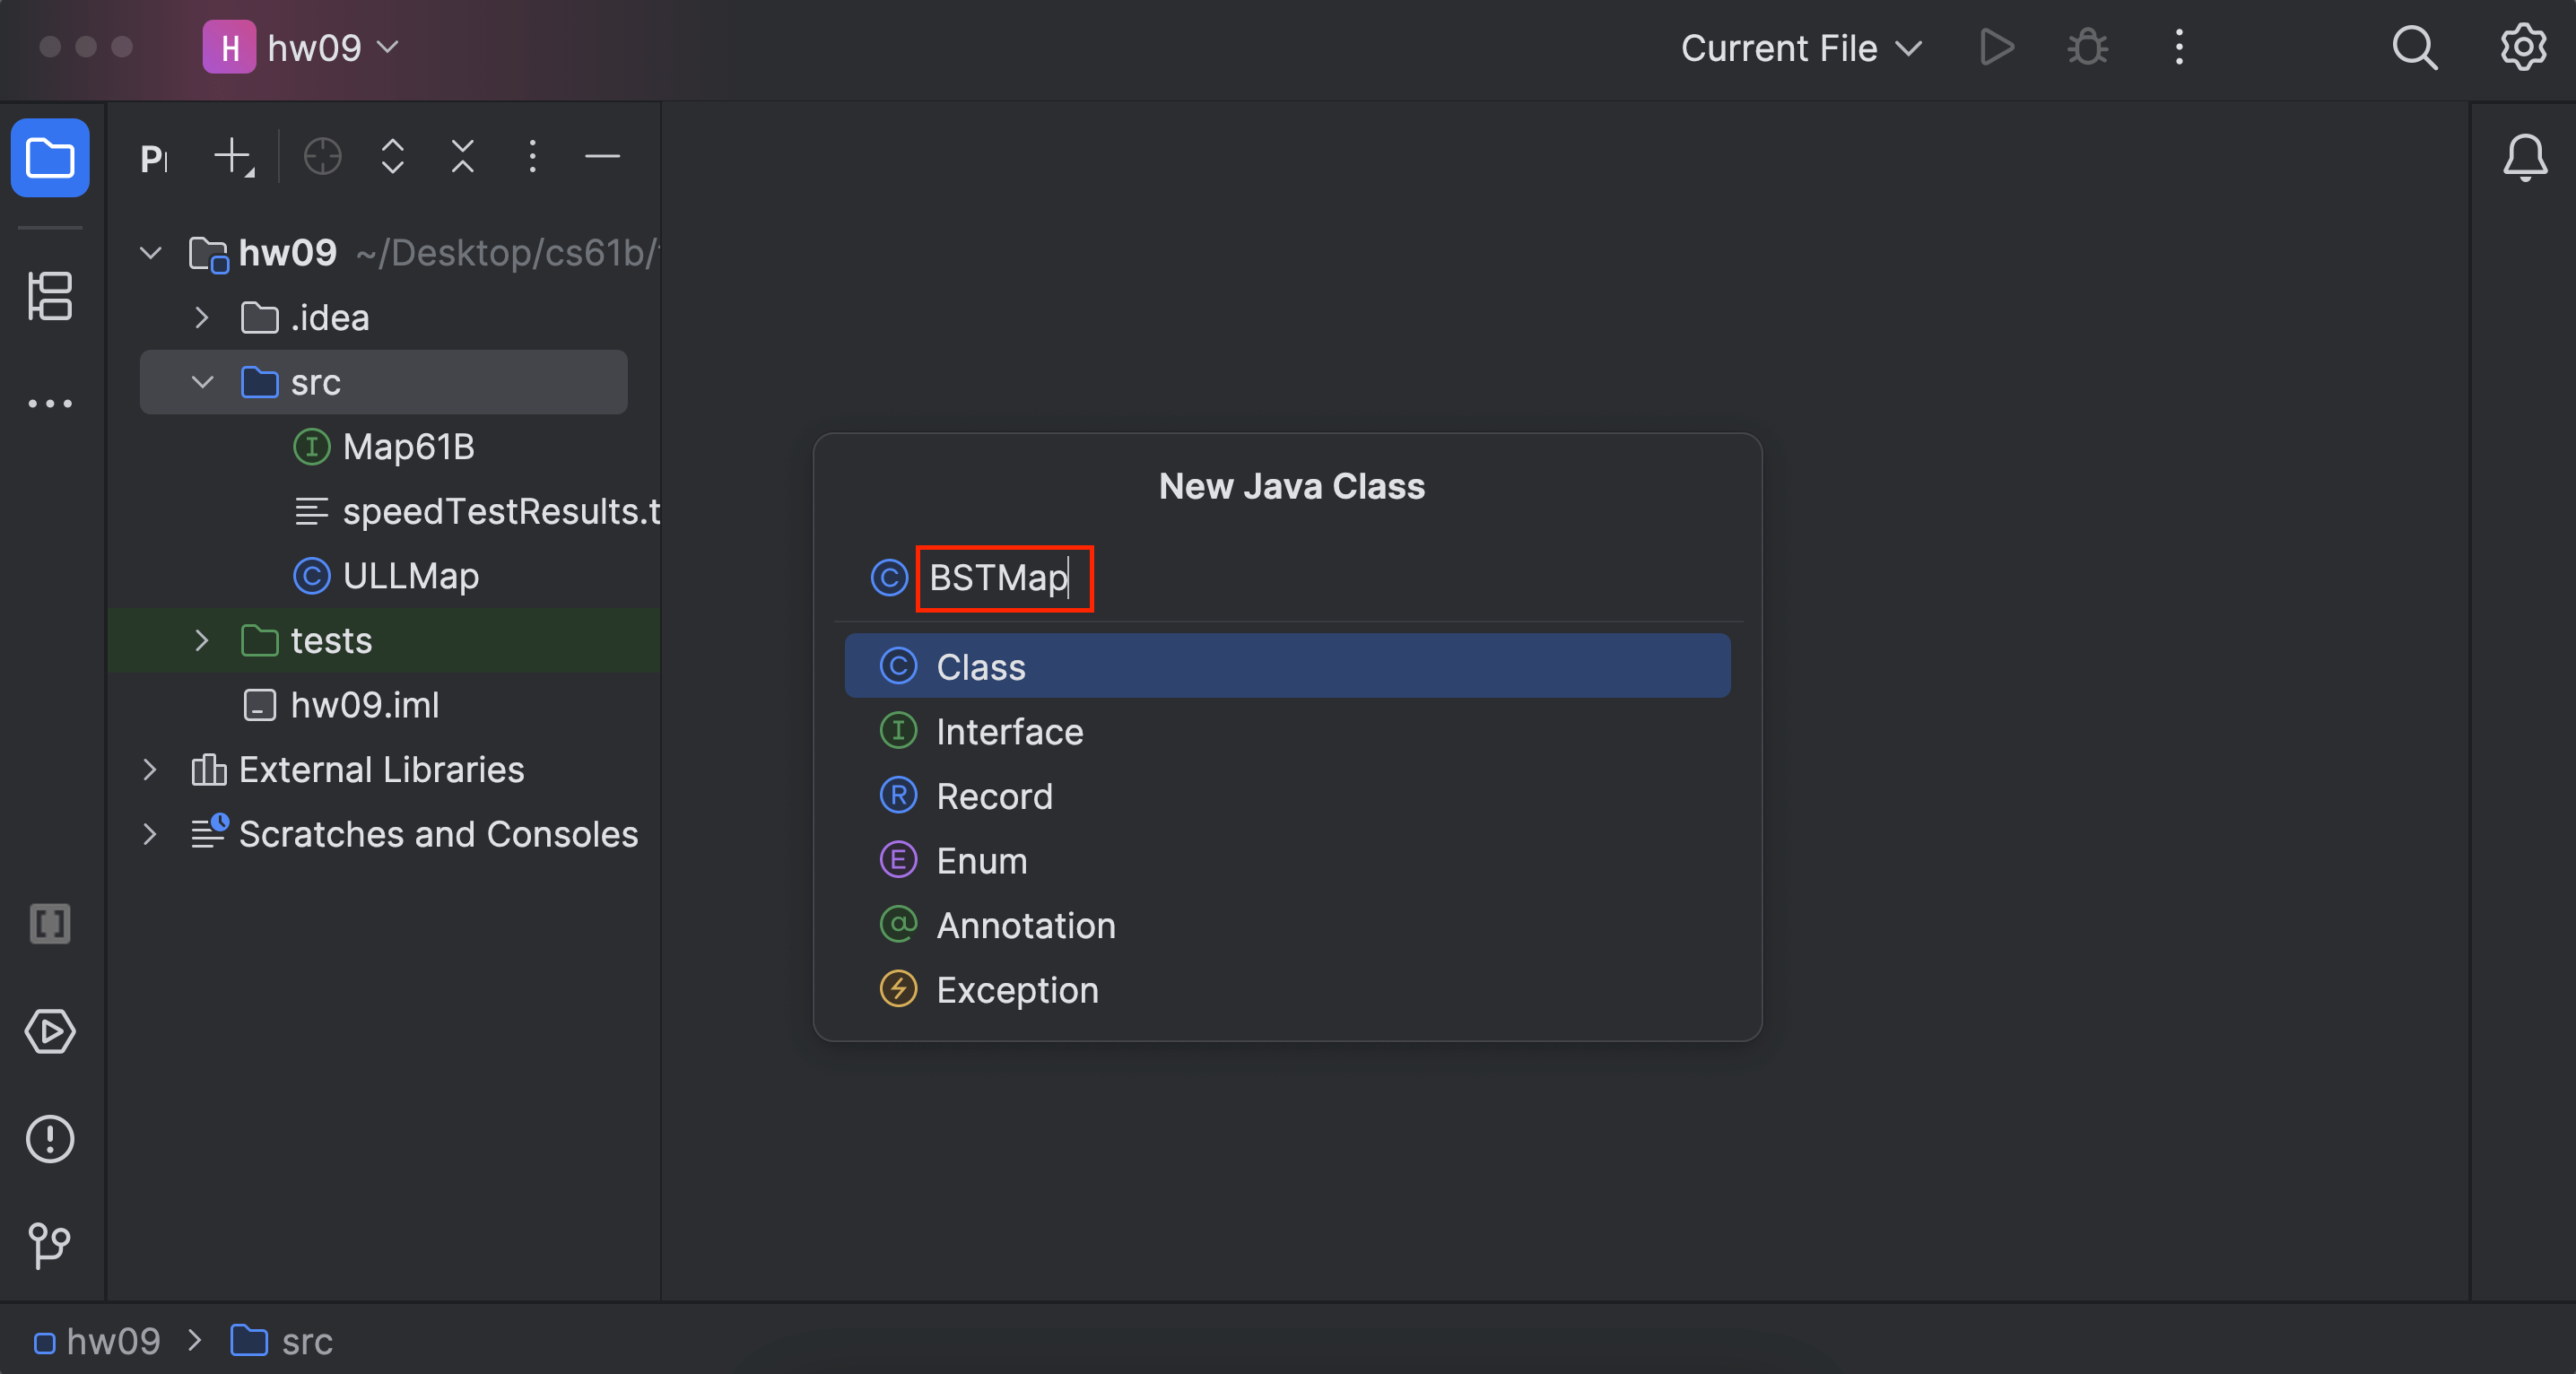
Task: Click the Debug bug icon
Action: pos(2087,48)
